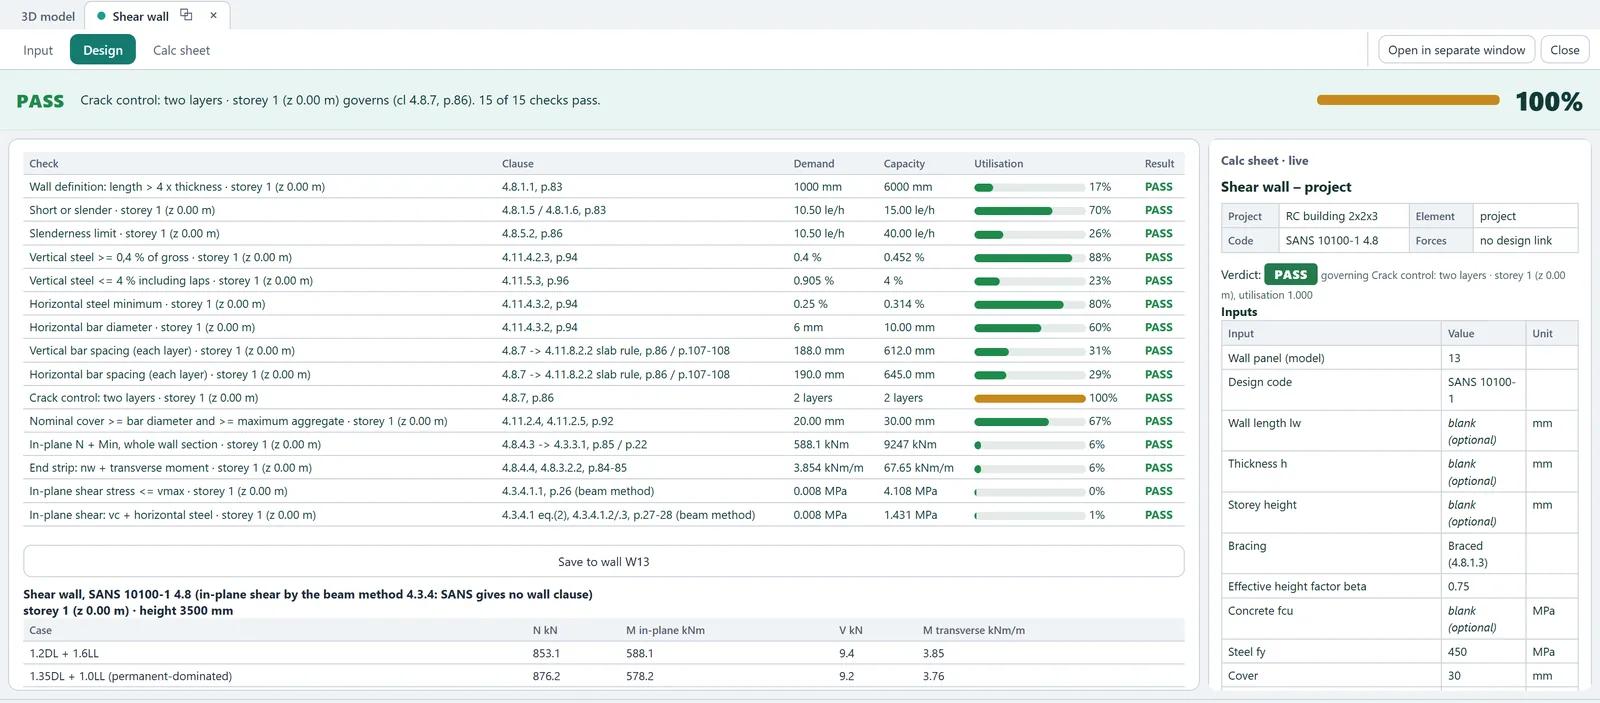Screen dimensions: 1600x703
Task: Select the Horizontal steel minimum check row
Action: [604, 304]
